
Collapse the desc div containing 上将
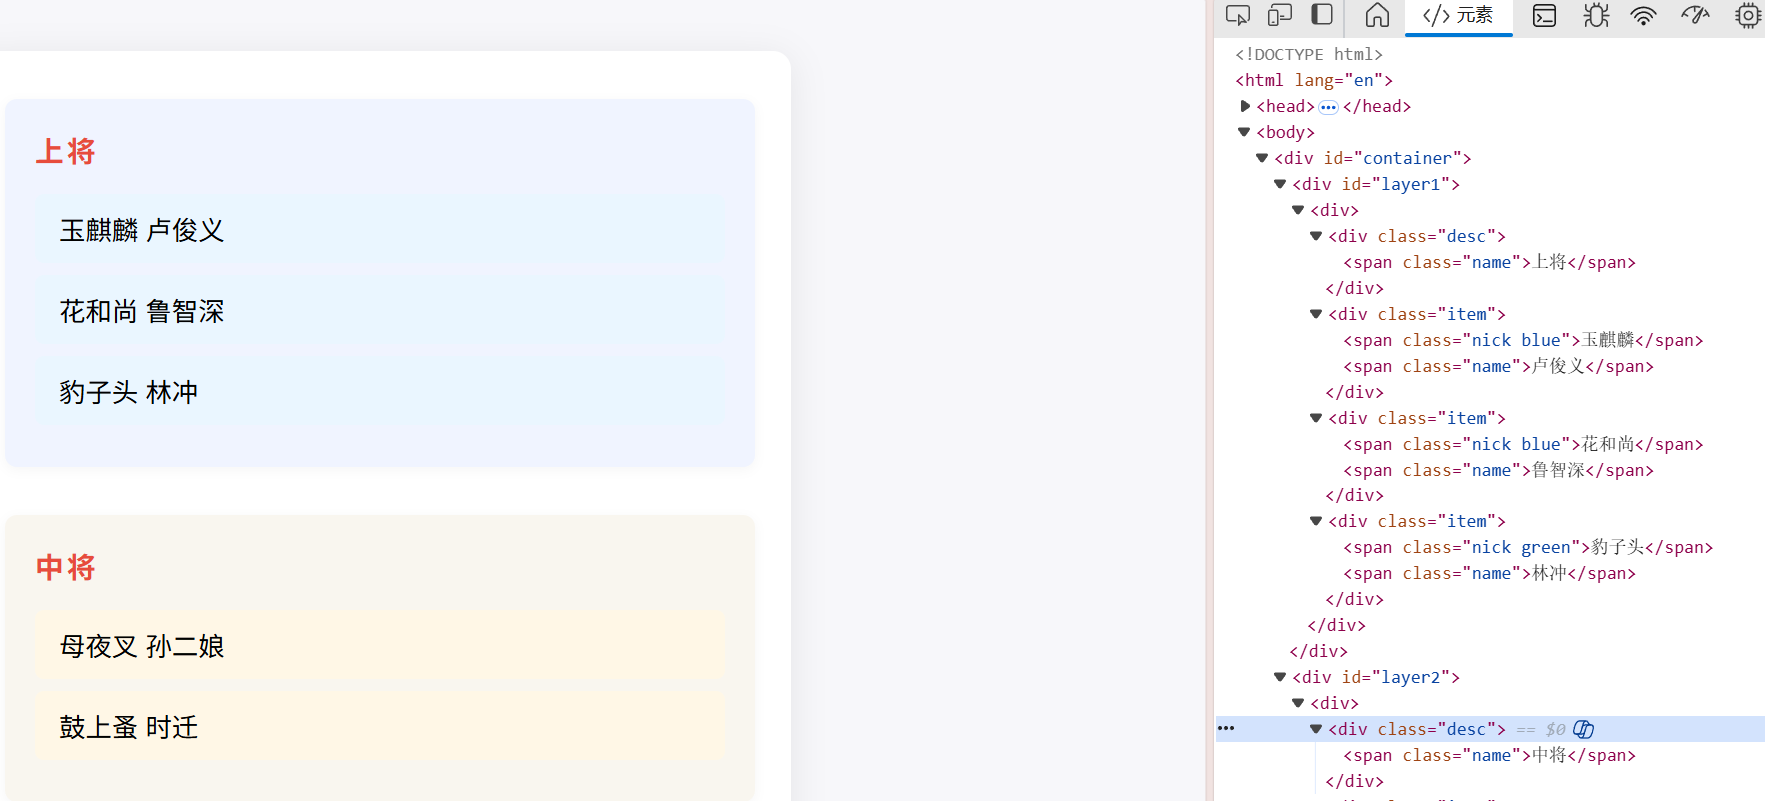coord(1316,236)
